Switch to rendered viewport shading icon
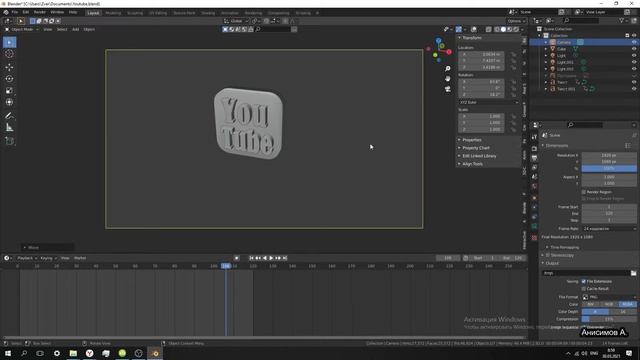Screen dimensions: 640x360 516,29
